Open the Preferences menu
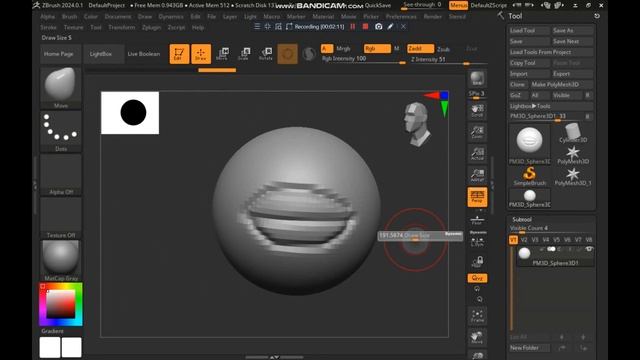640x360 pixels. pos(401,16)
